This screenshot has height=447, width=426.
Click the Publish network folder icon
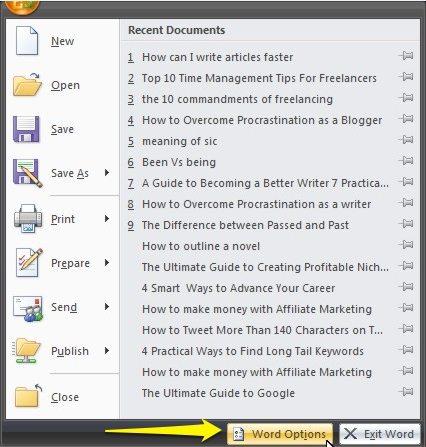tap(27, 351)
